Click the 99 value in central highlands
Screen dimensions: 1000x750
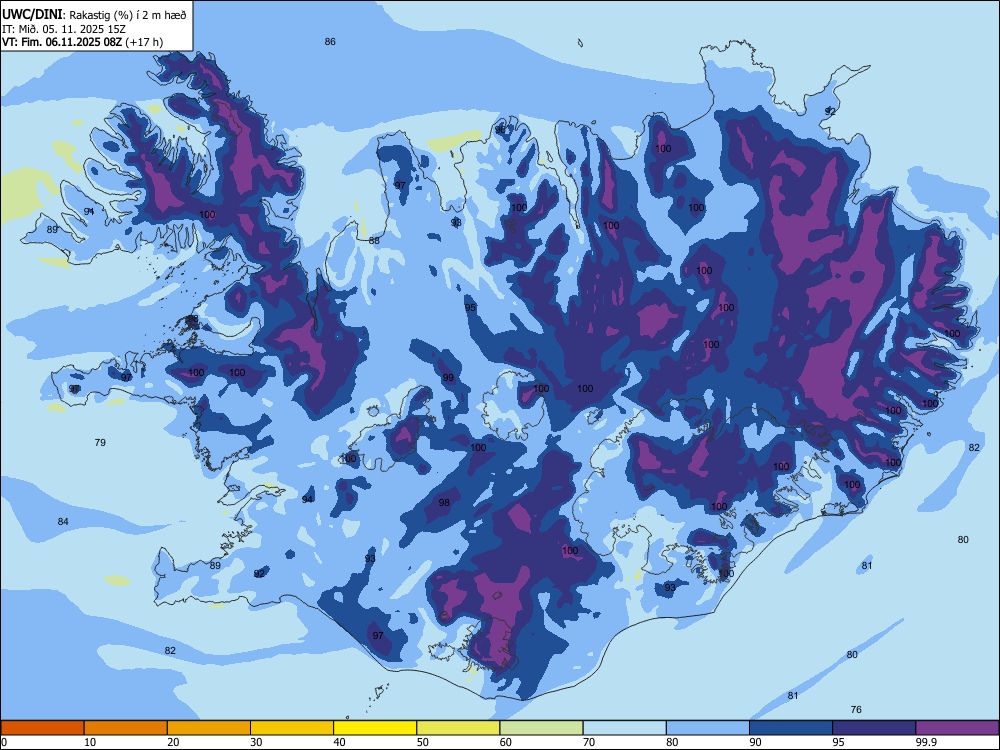[448, 378]
